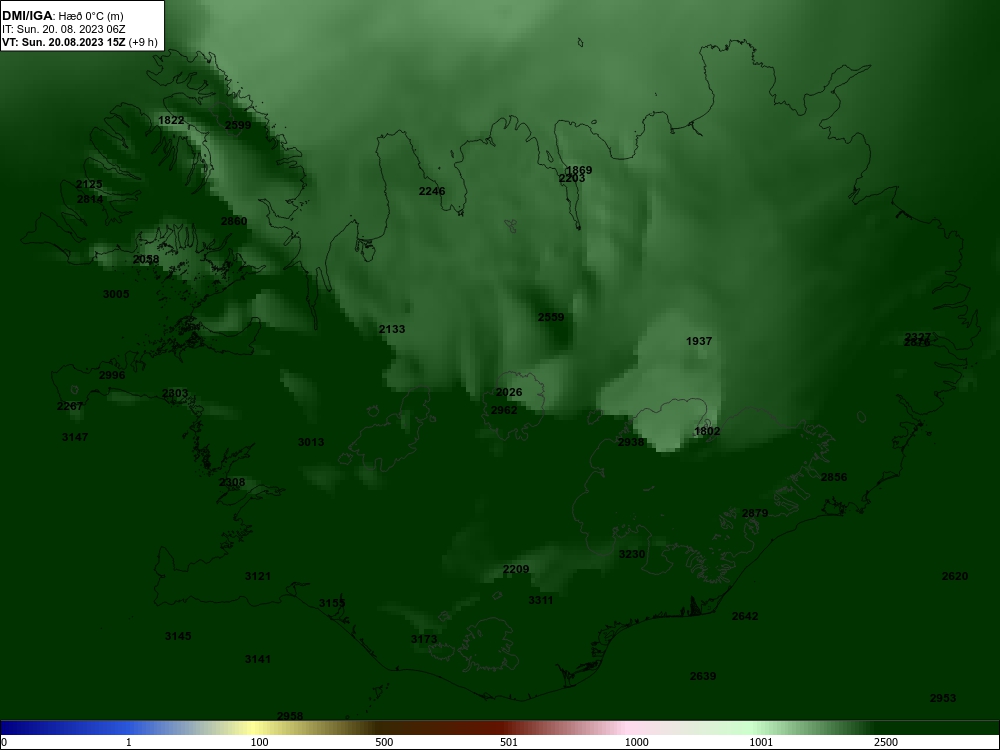Click the 2599 height value

(238, 126)
